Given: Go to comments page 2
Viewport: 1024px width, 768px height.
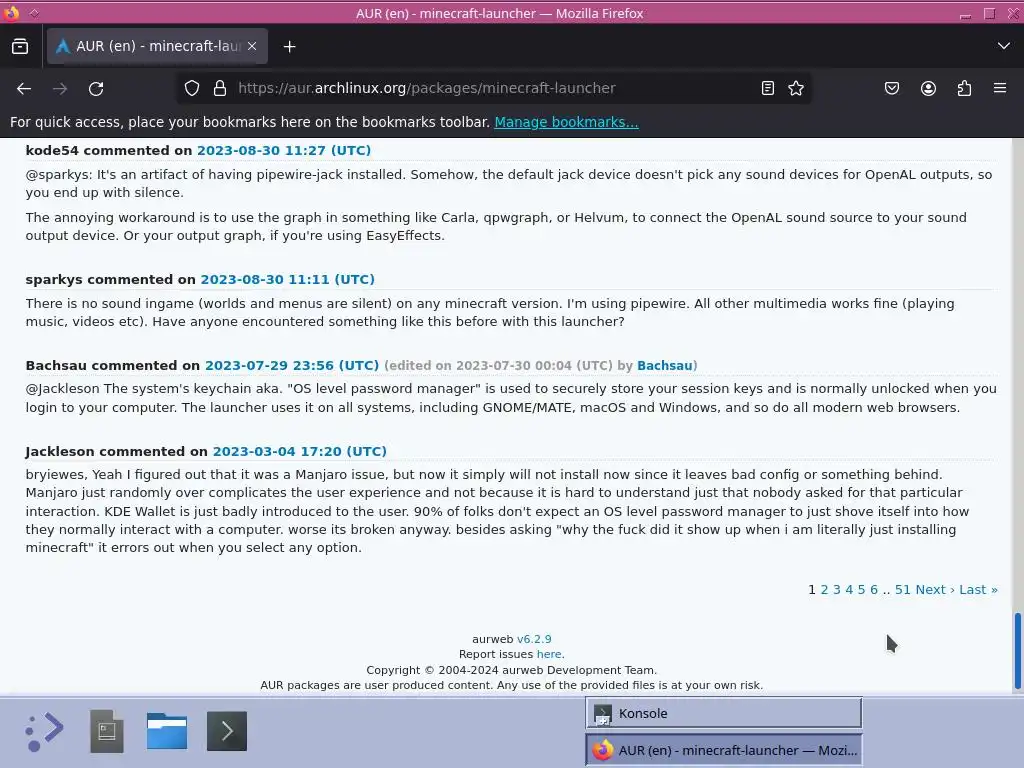Looking at the screenshot, I should (x=824, y=590).
